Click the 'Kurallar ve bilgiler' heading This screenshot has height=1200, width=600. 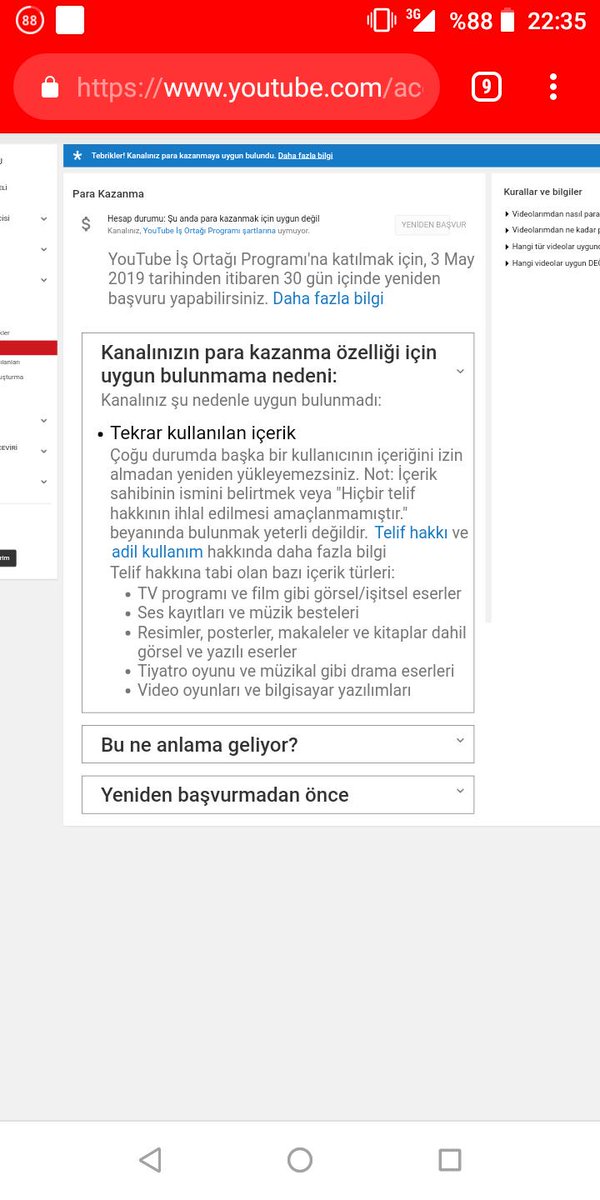543,191
